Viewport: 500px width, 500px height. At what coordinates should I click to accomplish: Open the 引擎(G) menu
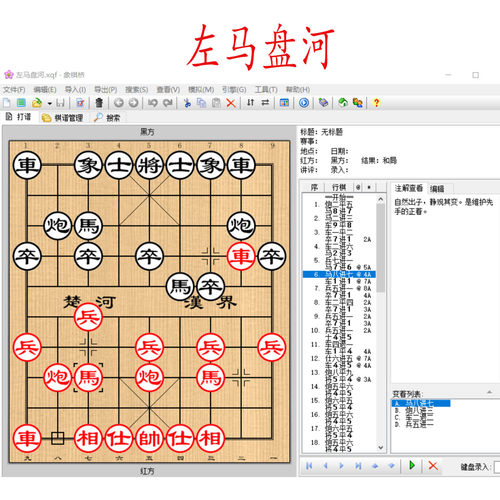234,90
